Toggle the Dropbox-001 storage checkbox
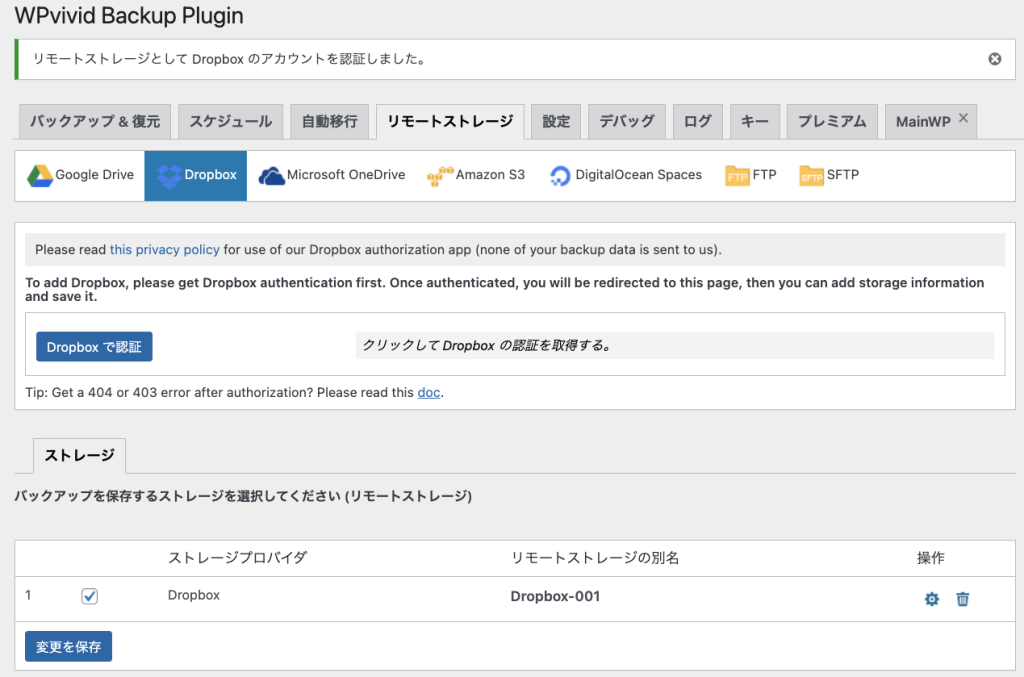 (89, 595)
